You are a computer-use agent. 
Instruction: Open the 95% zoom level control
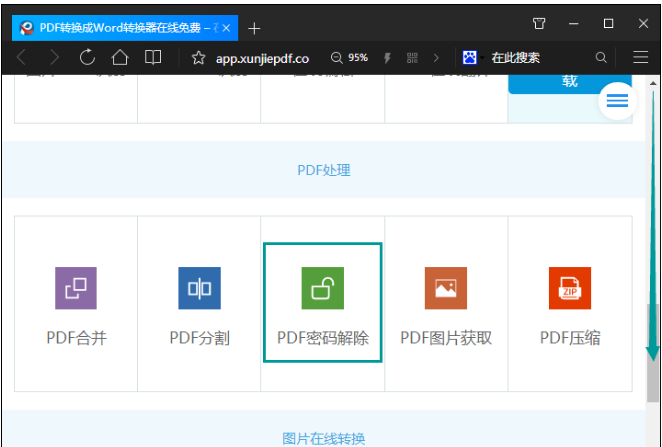pyautogui.click(x=350, y=58)
